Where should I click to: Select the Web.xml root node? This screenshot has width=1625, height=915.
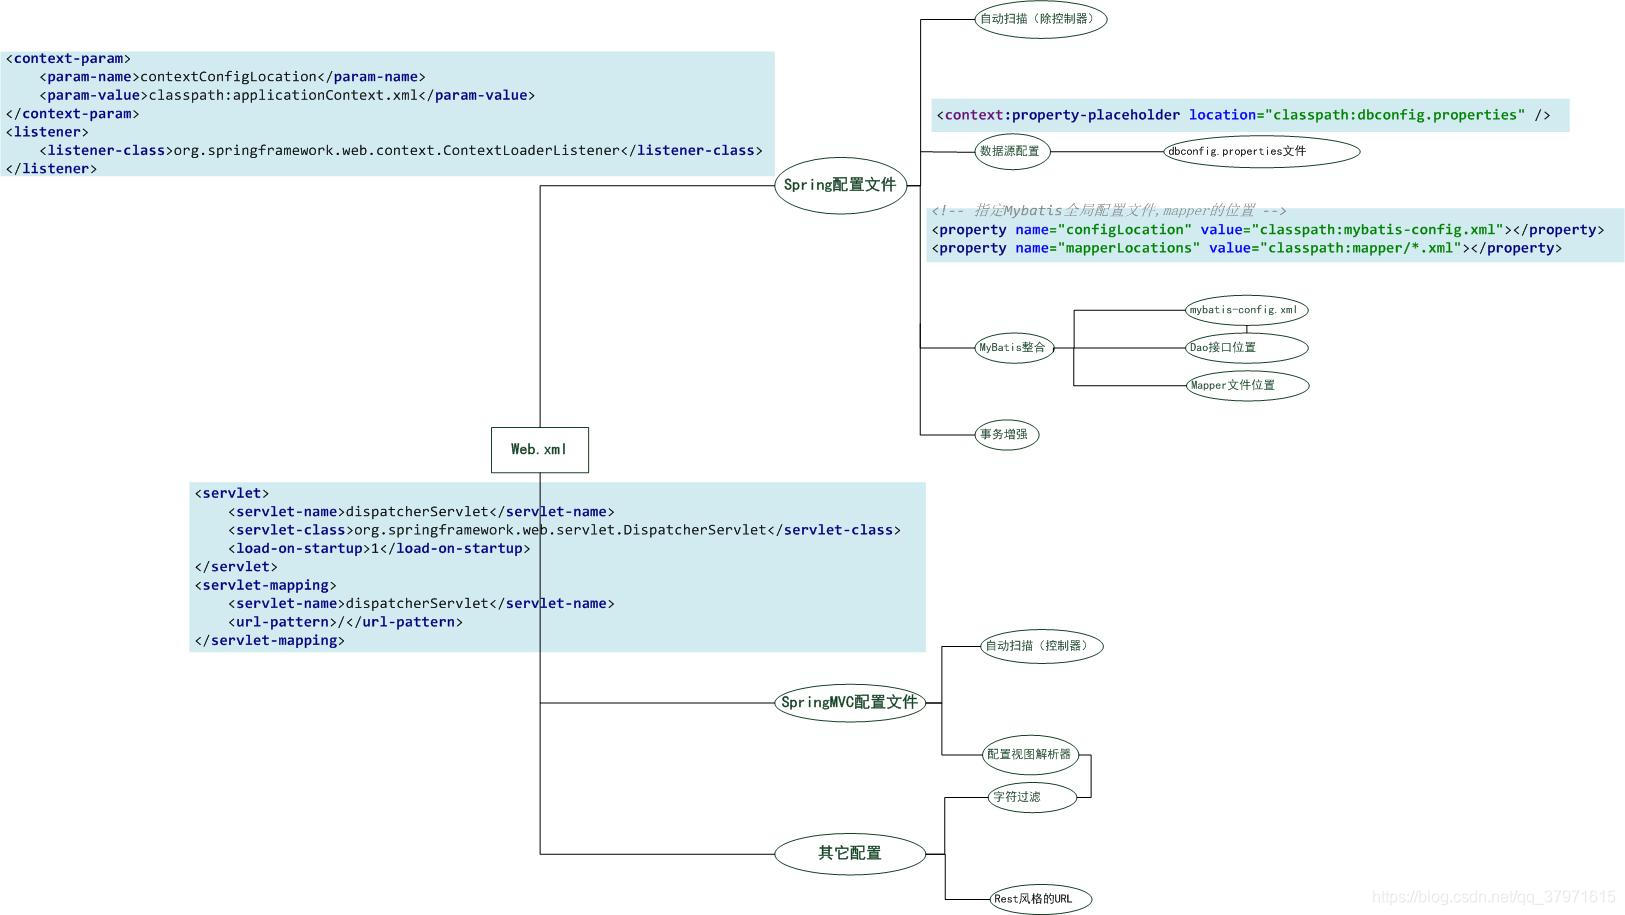(x=540, y=450)
